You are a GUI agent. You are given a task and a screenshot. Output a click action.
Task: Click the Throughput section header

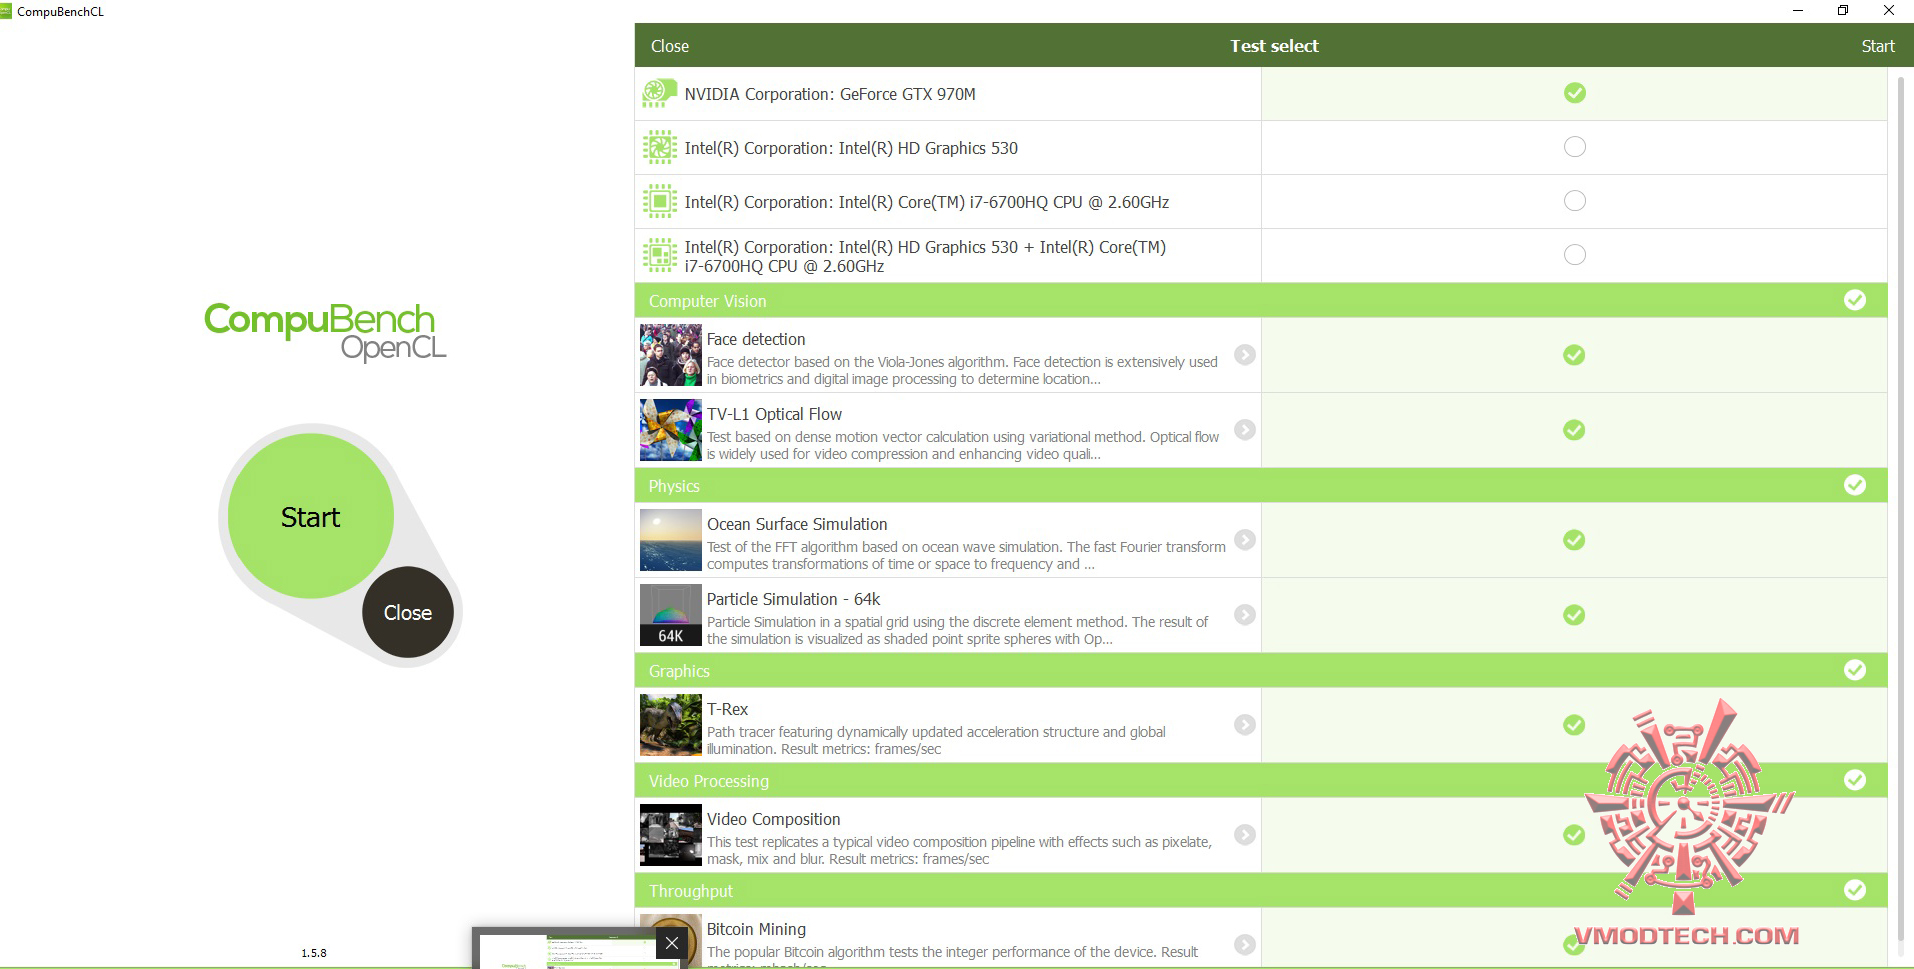tap(1261, 891)
